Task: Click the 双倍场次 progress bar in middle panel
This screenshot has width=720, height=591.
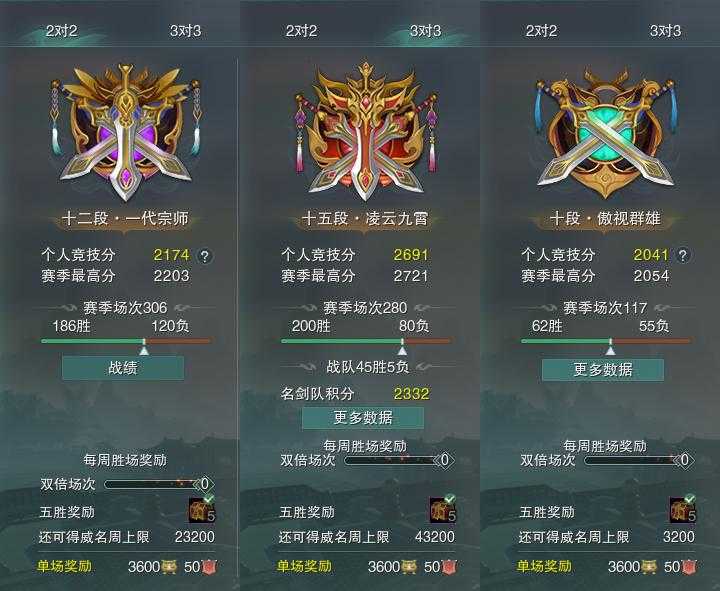Action: (x=399, y=460)
